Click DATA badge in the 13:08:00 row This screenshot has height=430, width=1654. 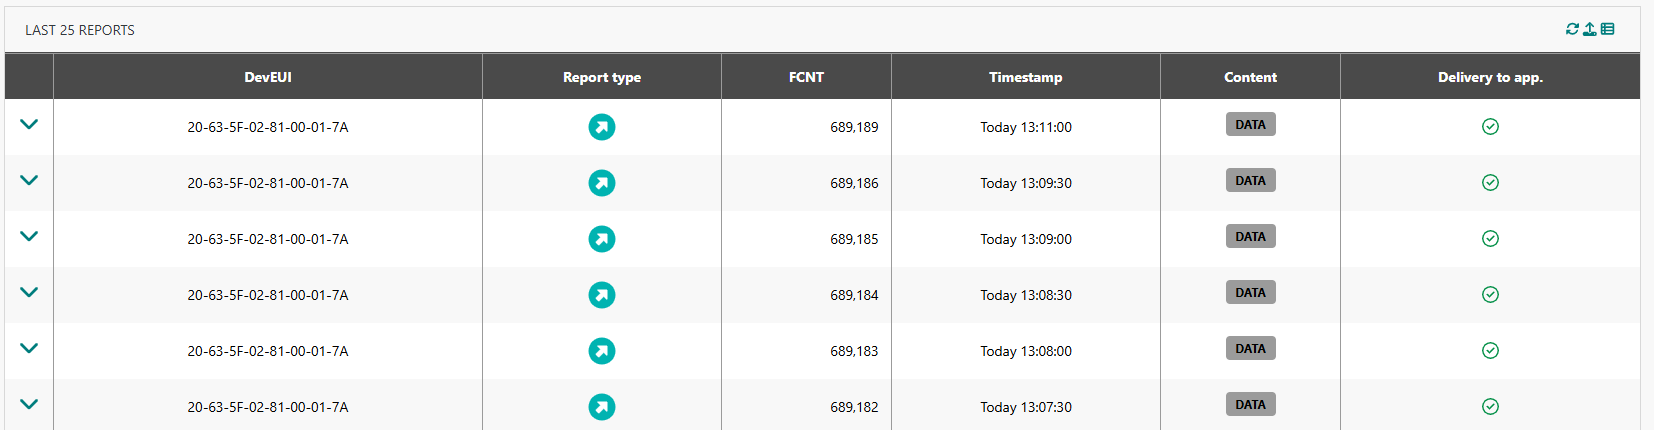(x=1250, y=349)
